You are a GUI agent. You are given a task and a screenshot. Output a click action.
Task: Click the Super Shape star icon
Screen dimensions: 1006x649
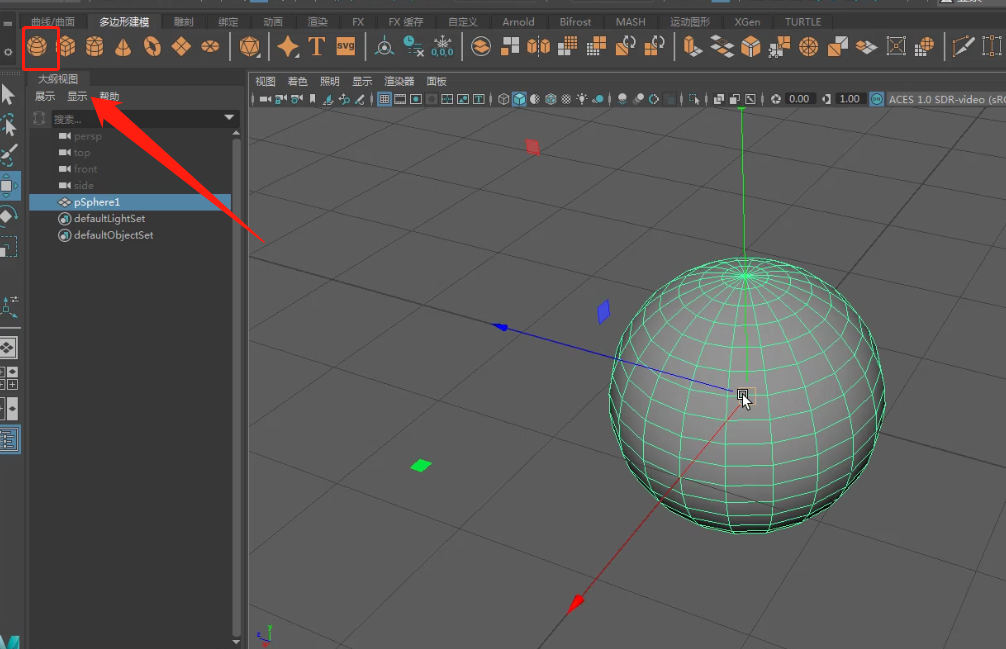click(x=288, y=46)
